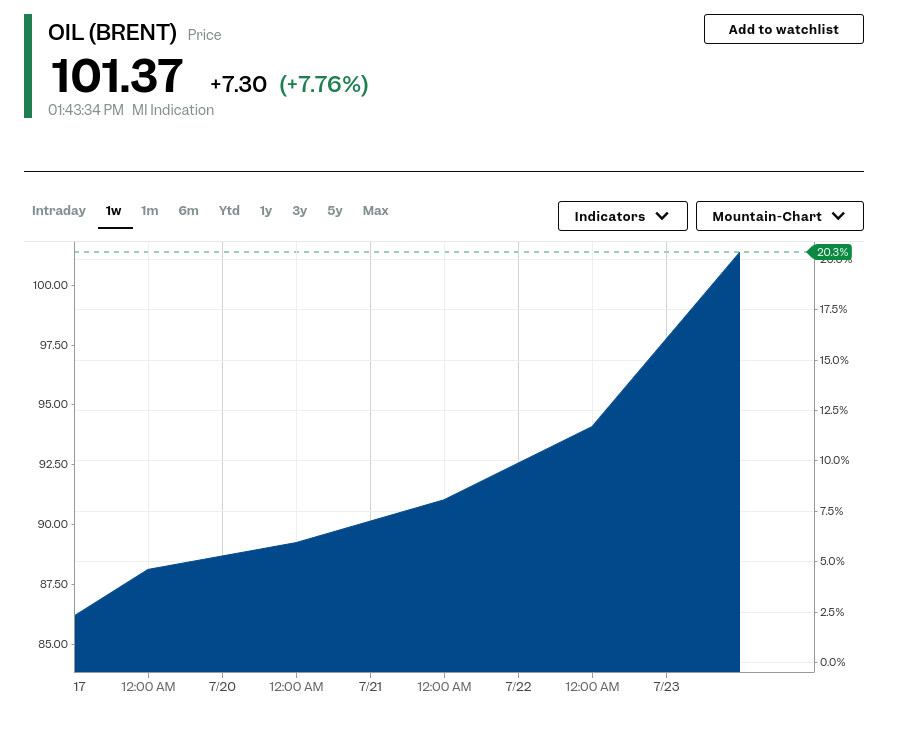Click the Indicators dropdown chevron icon
Image resolution: width=898 pixels, height=754 pixels.
pyautogui.click(x=662, y=216)
